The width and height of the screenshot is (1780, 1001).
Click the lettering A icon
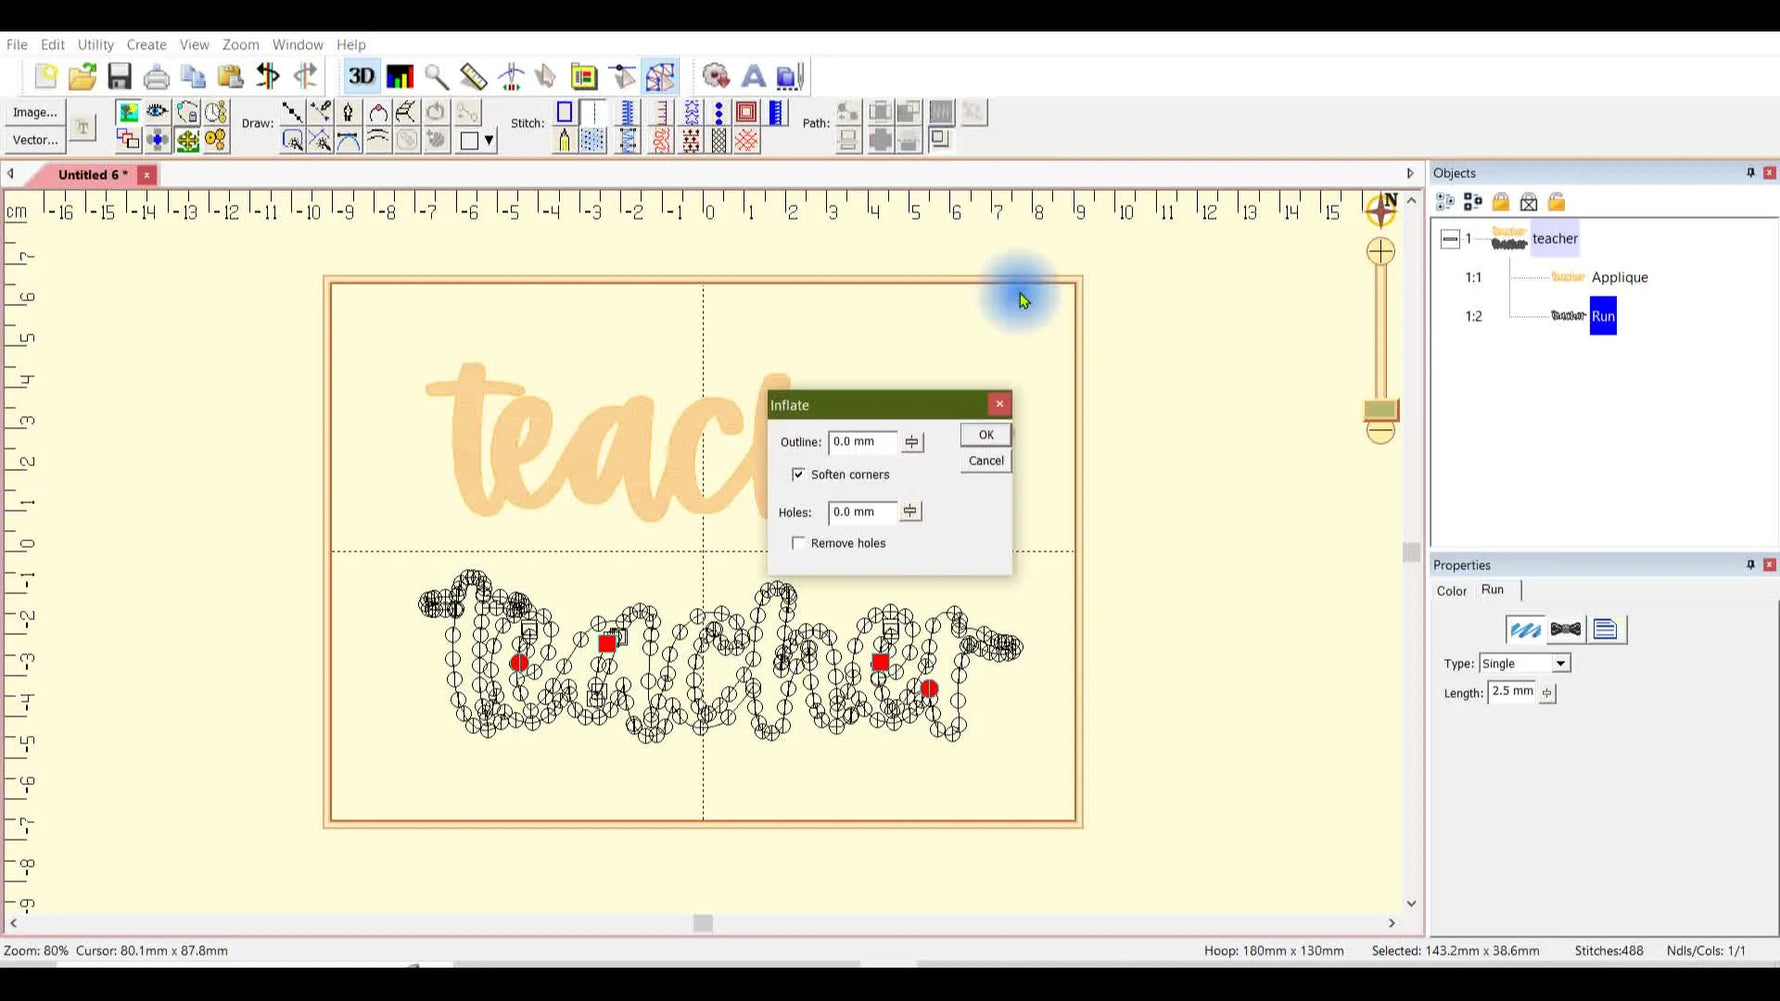coord(753,76)
